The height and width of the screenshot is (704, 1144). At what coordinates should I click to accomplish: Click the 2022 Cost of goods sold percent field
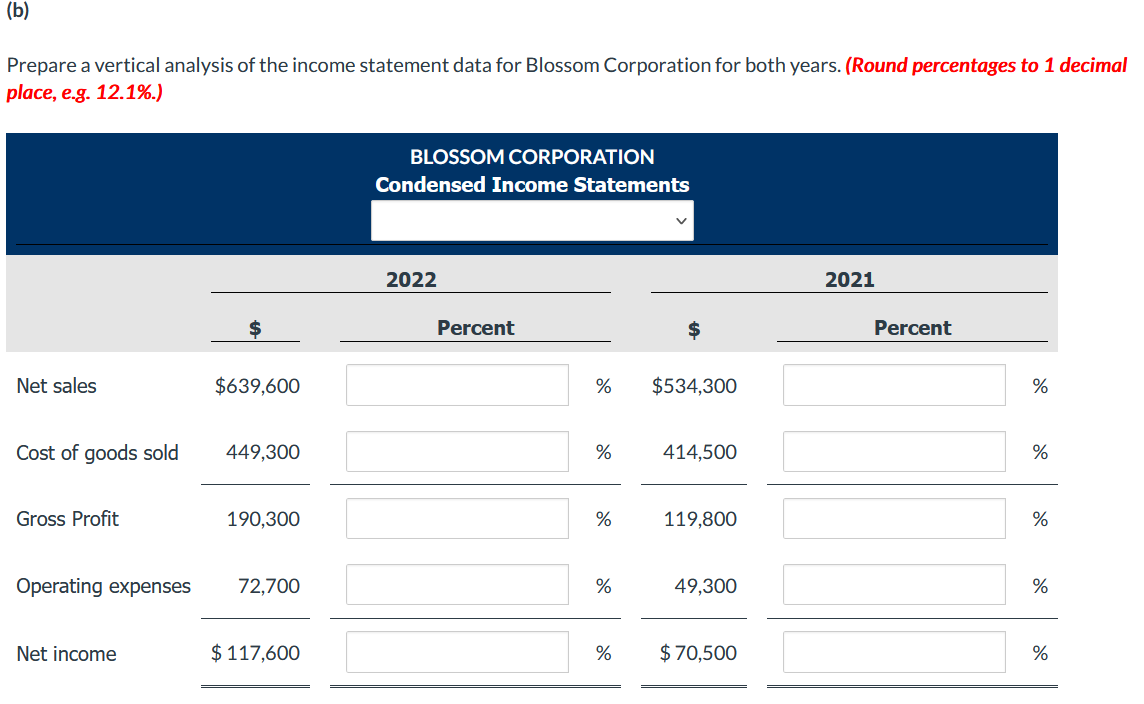pyautogui.click(x=457, y=451)
